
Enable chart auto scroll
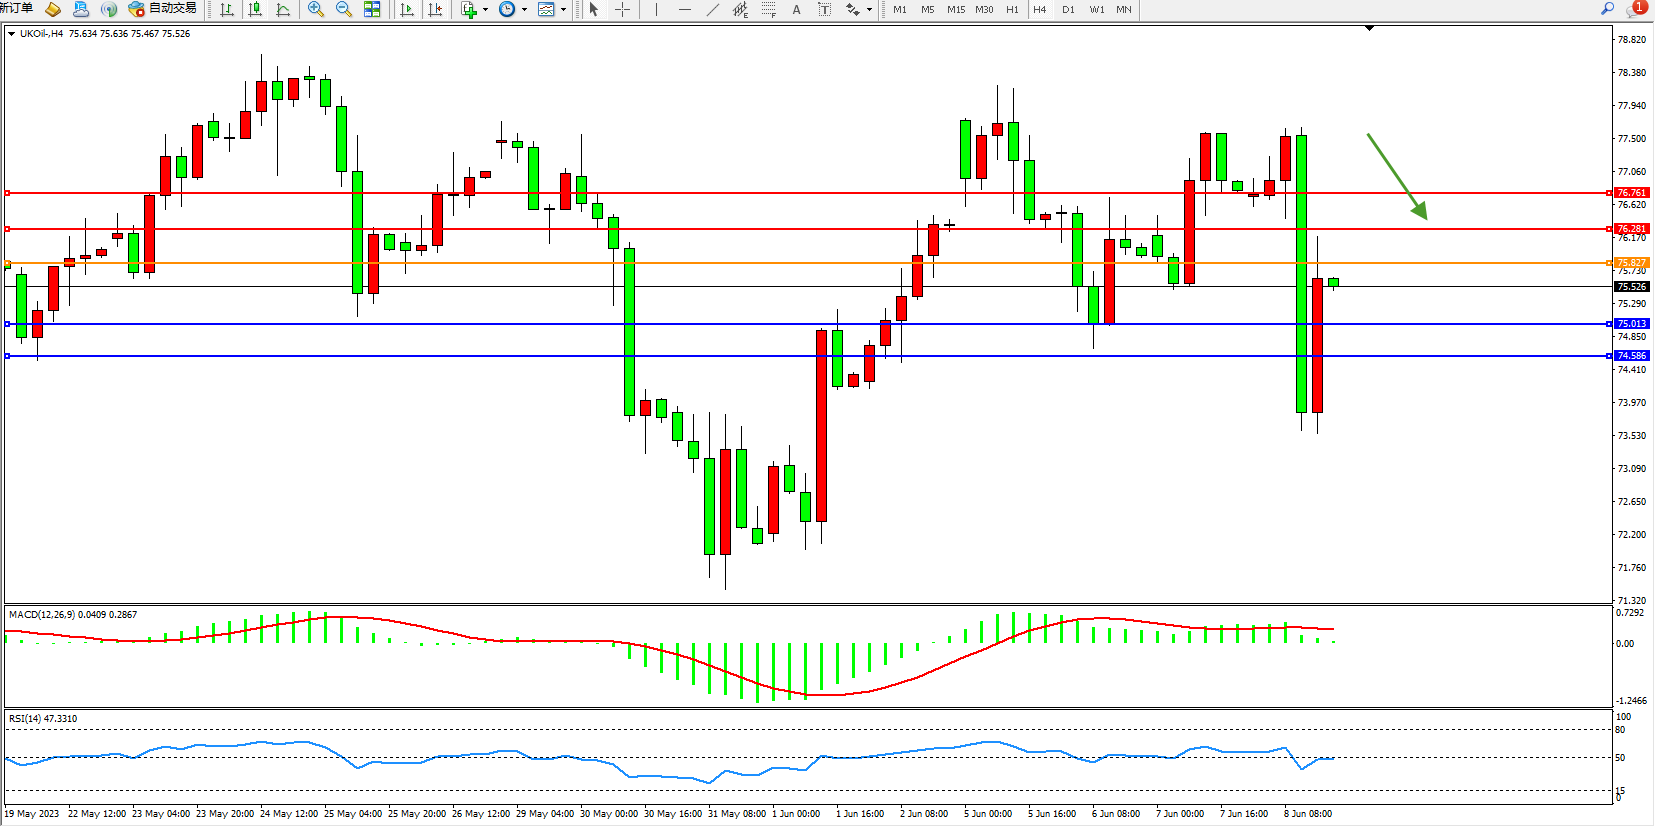(x=407, y=9)
